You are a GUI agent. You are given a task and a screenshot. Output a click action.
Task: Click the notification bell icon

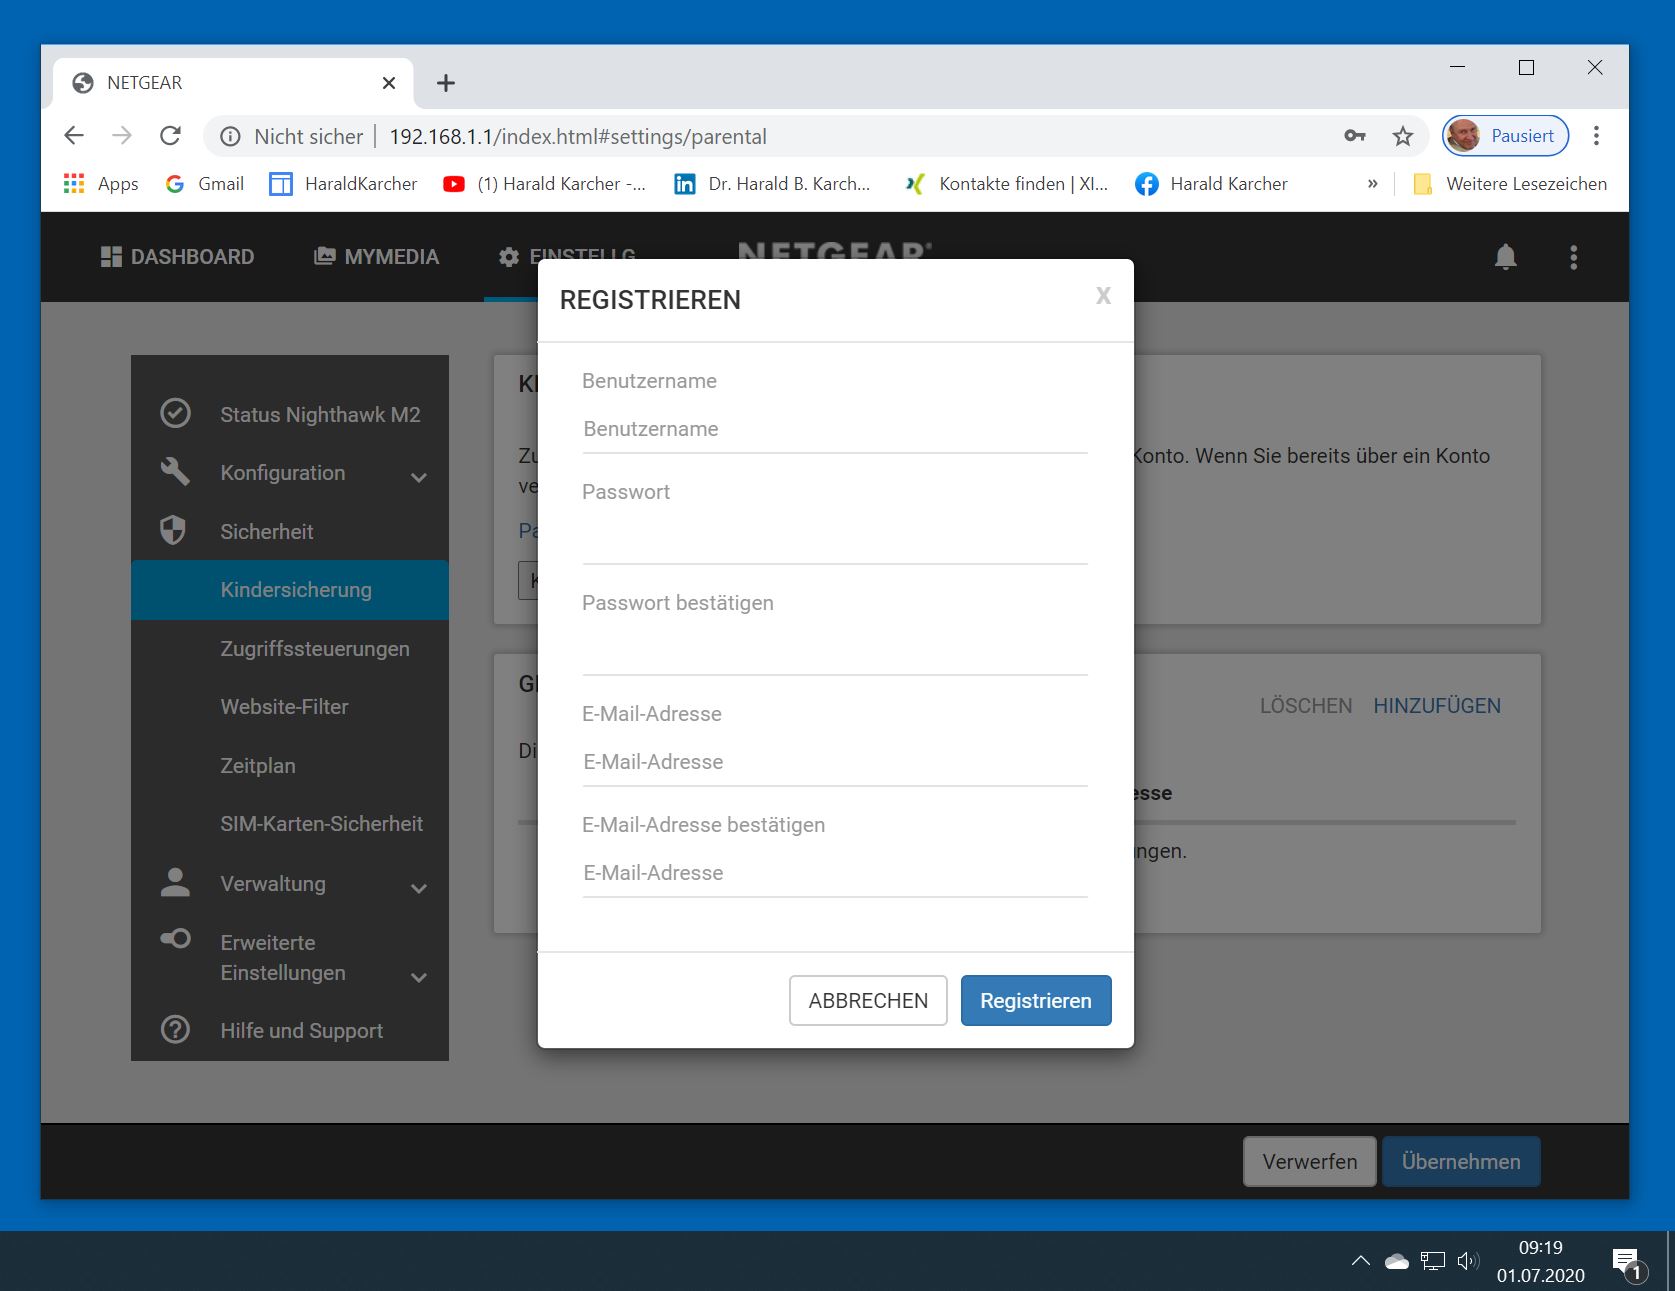1505,257
